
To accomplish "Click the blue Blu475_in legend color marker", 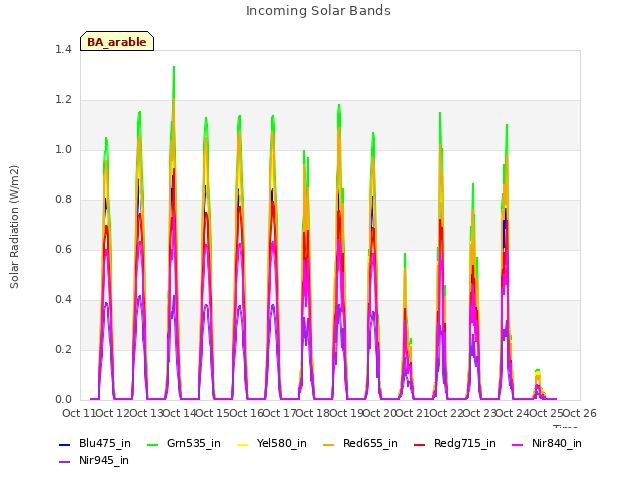I will tap(64, 444).
